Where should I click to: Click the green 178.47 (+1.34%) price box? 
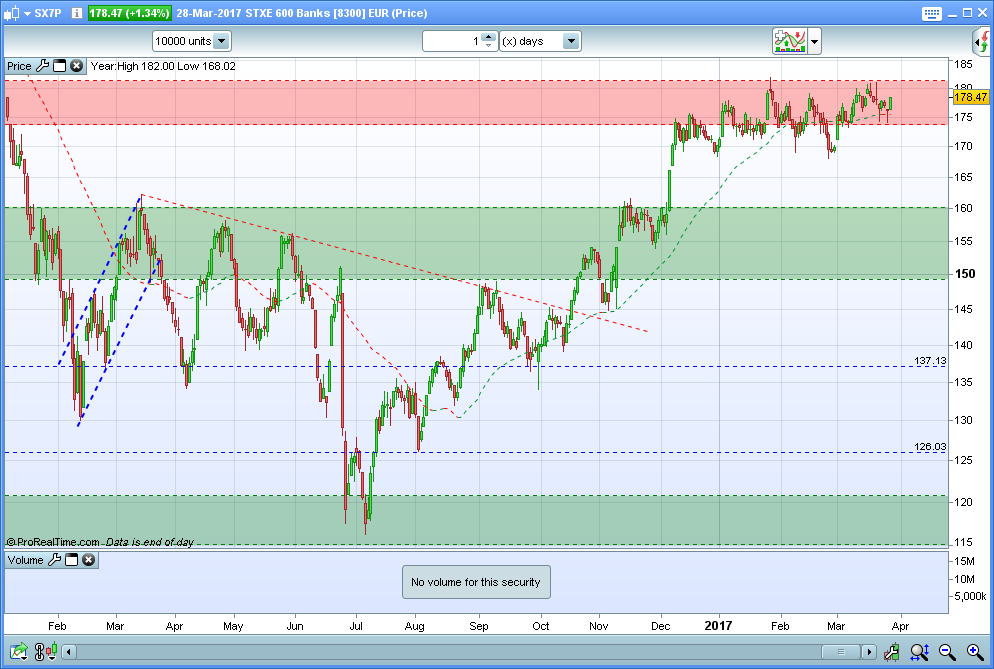[129, 13]
